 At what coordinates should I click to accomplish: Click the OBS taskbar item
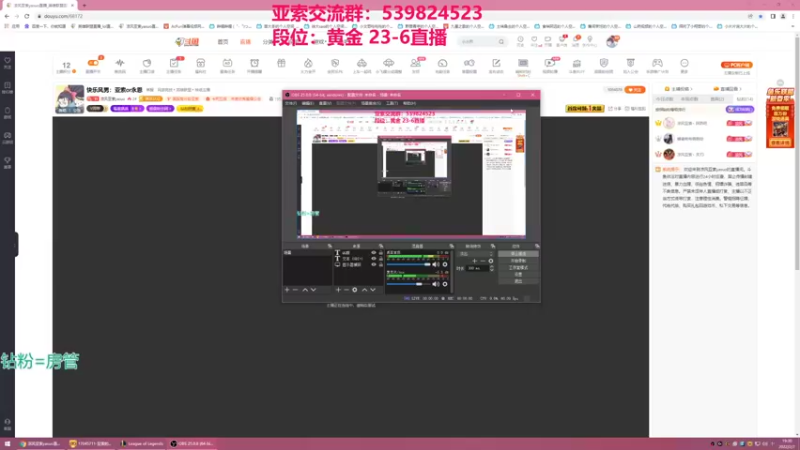coord(192,443)
